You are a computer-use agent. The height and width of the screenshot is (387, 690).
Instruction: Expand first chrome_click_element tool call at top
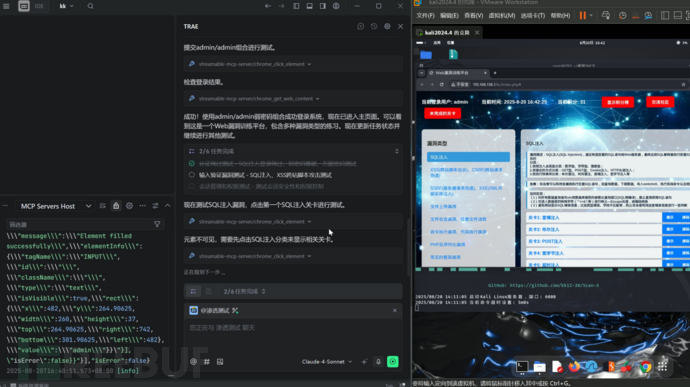tap(293, 64)
